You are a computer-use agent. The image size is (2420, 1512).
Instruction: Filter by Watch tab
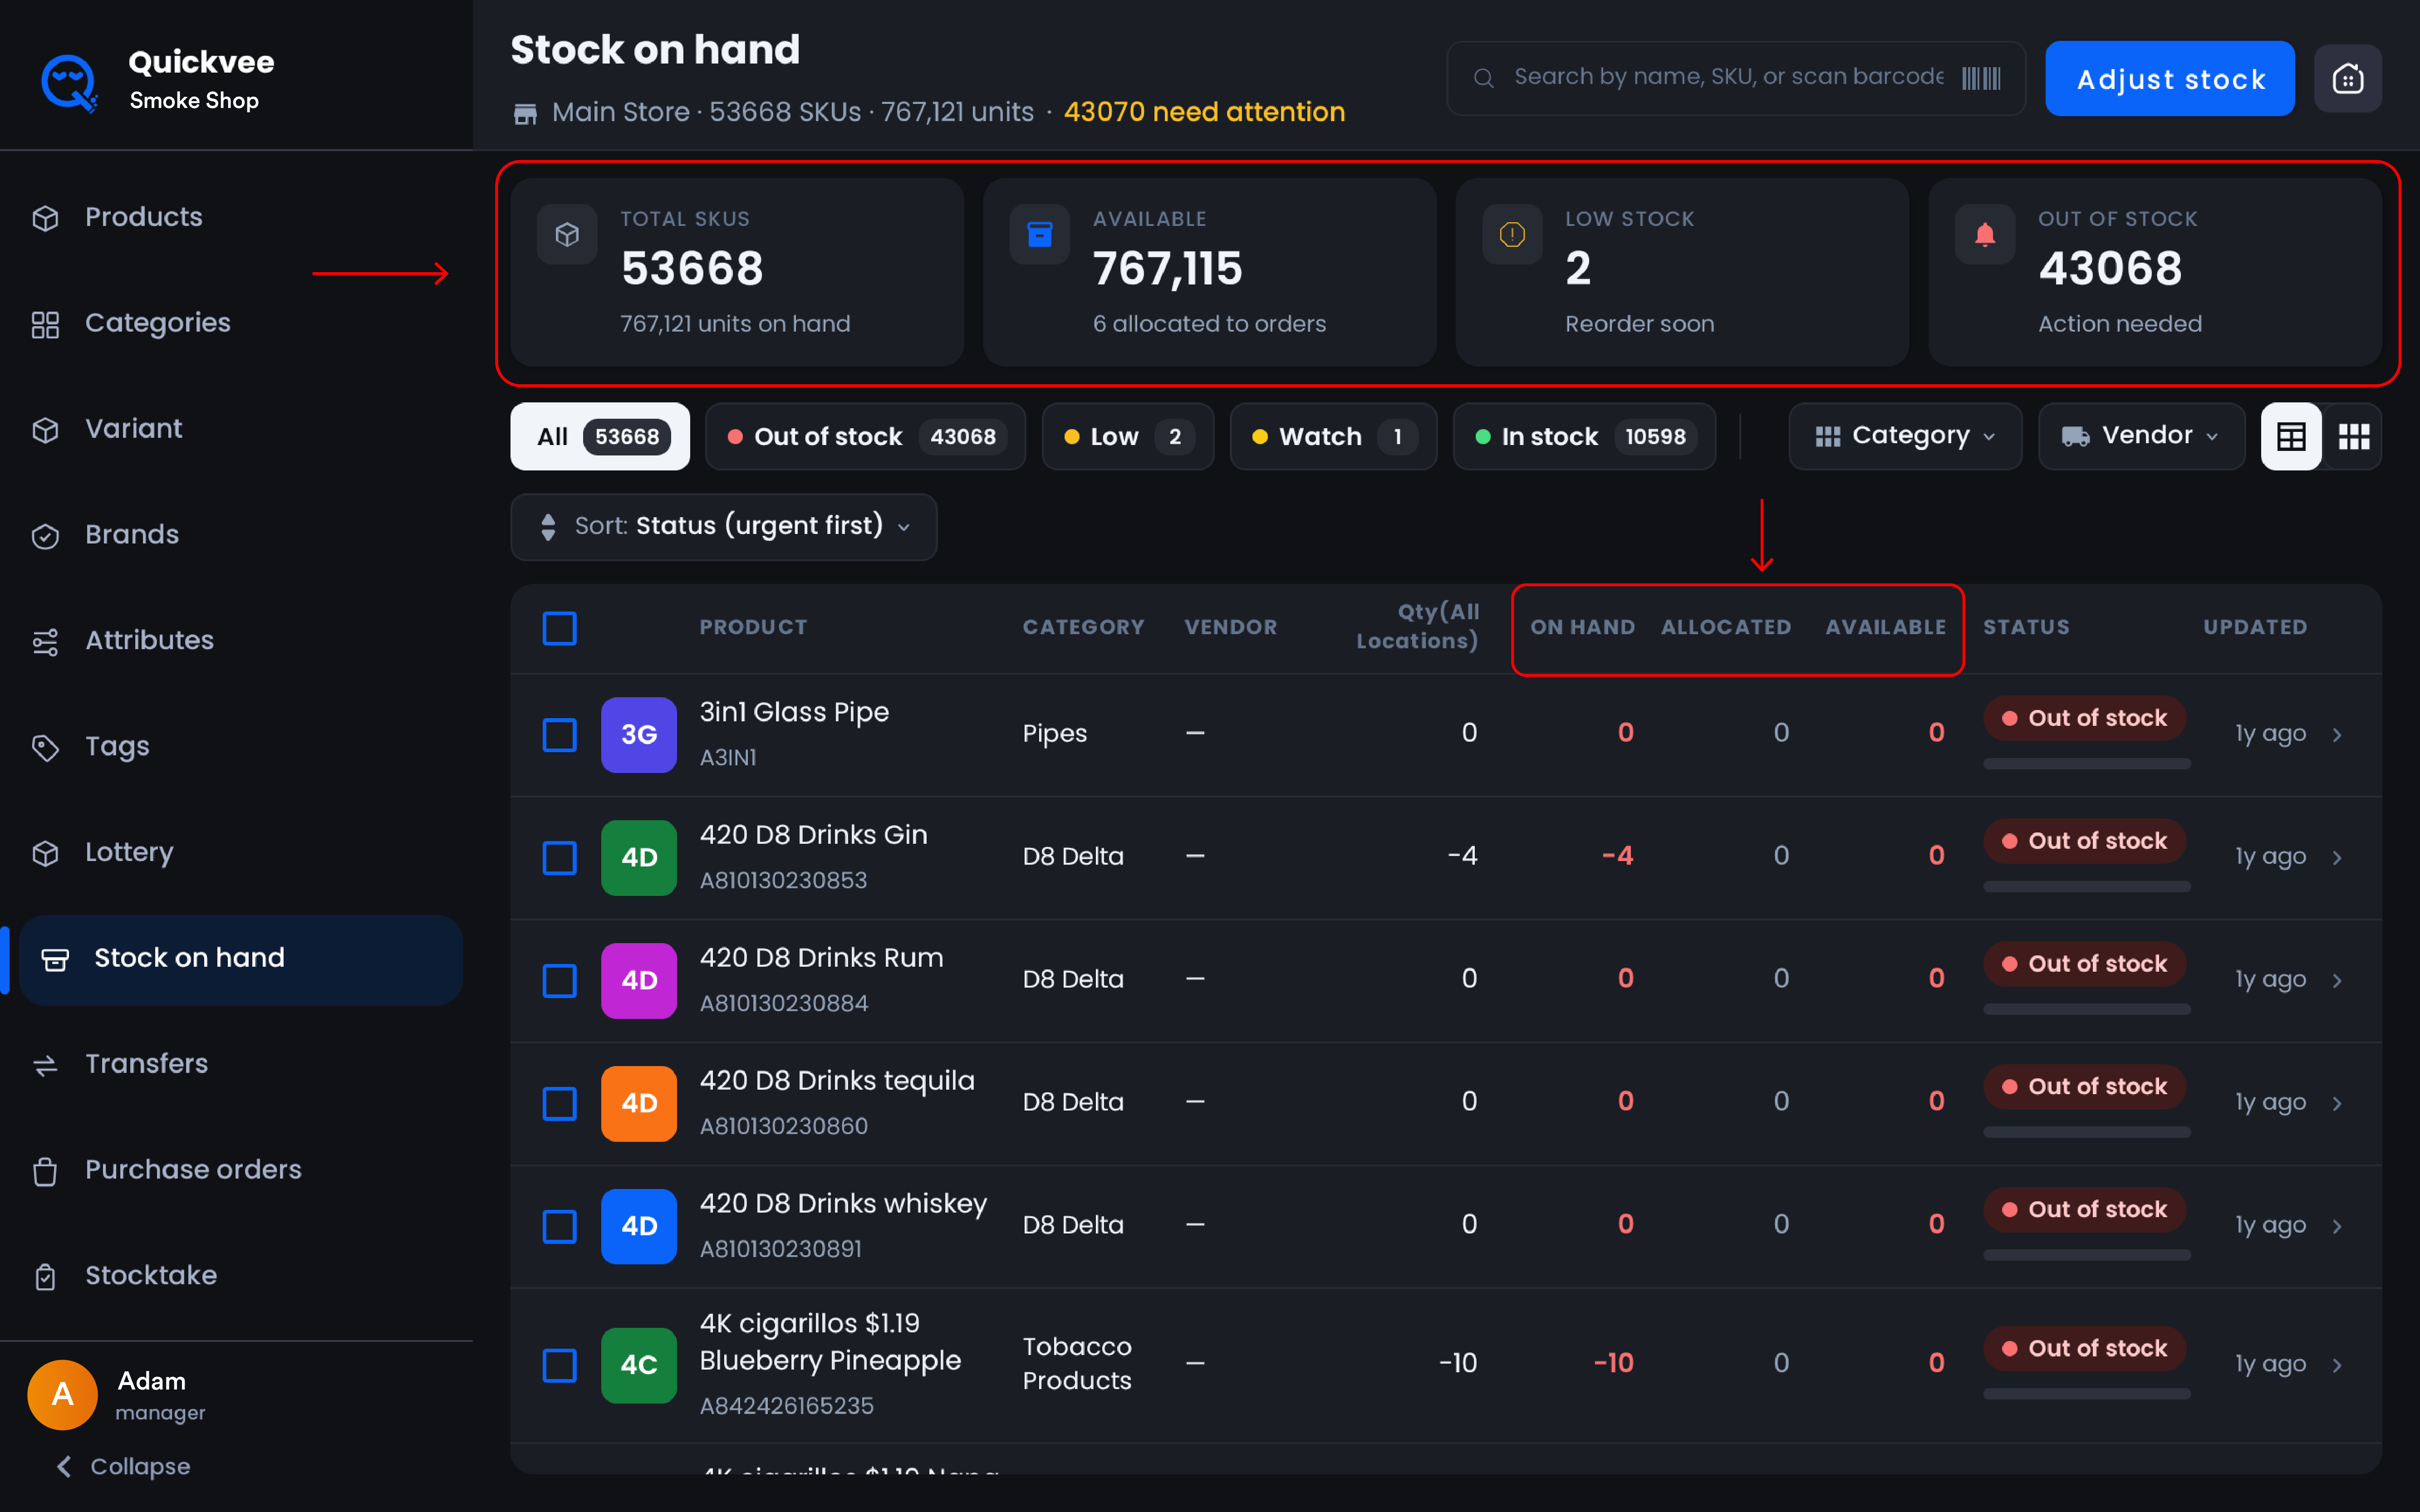(1333, 436)
